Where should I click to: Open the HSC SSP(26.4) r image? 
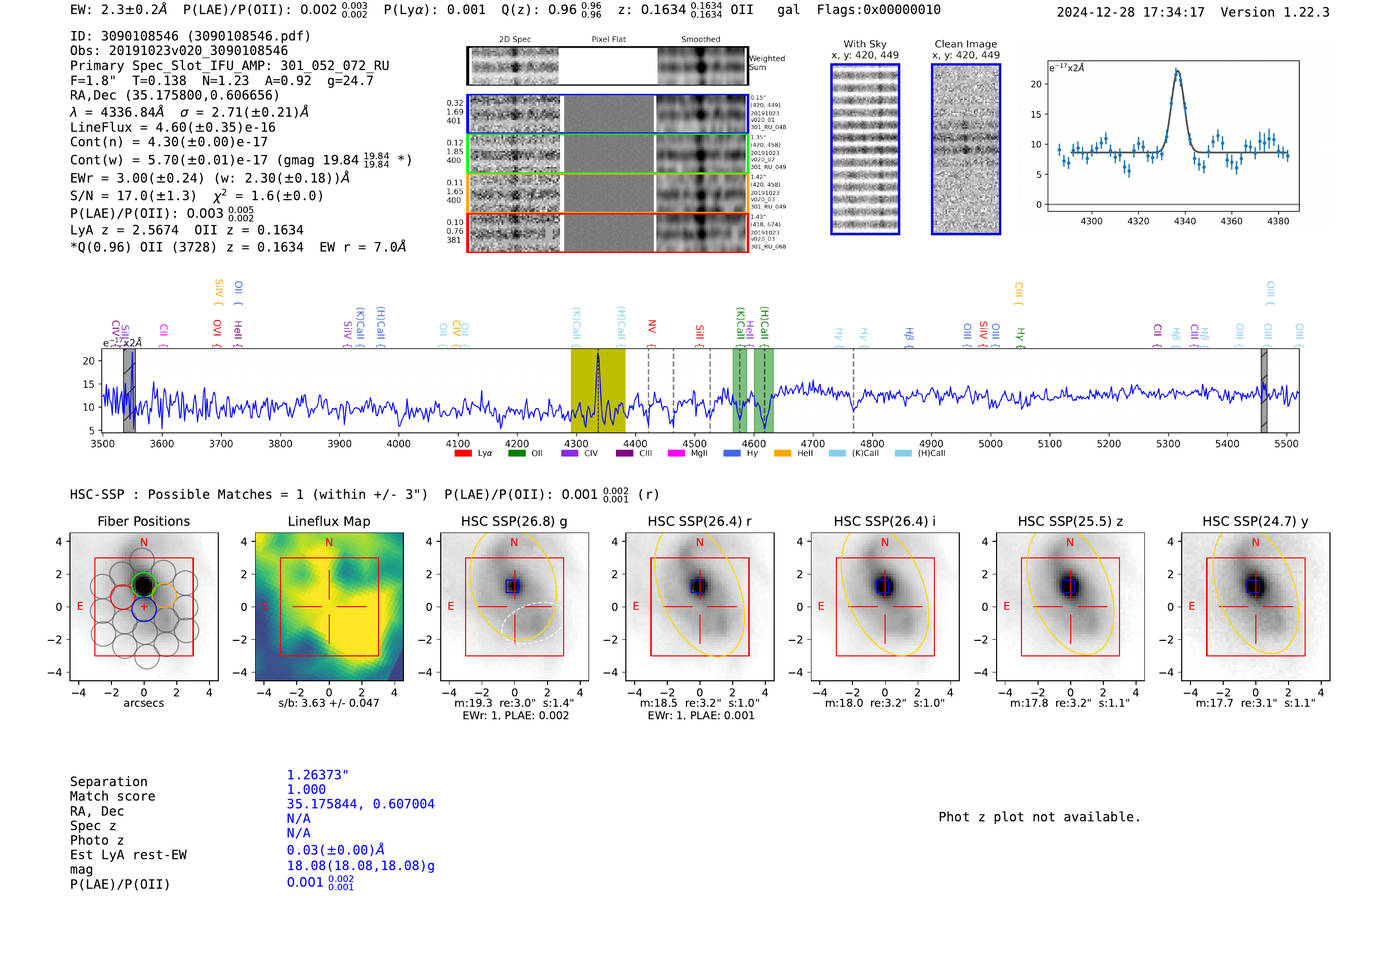[x=700, y=607]
